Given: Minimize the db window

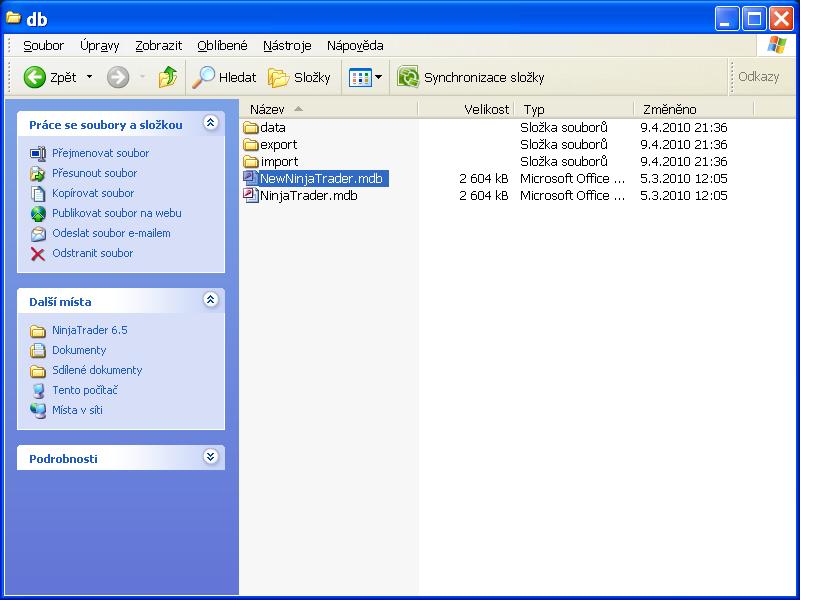Looking at the screenshot, I should pos(727,19).
